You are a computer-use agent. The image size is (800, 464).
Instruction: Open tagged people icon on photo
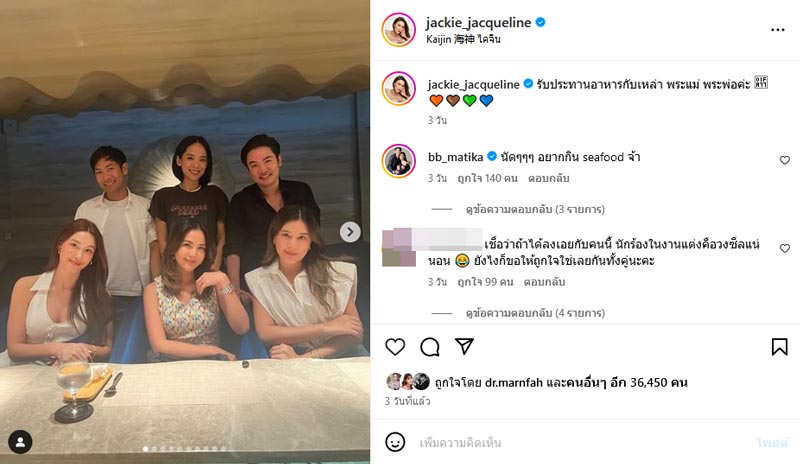point(20,441)
